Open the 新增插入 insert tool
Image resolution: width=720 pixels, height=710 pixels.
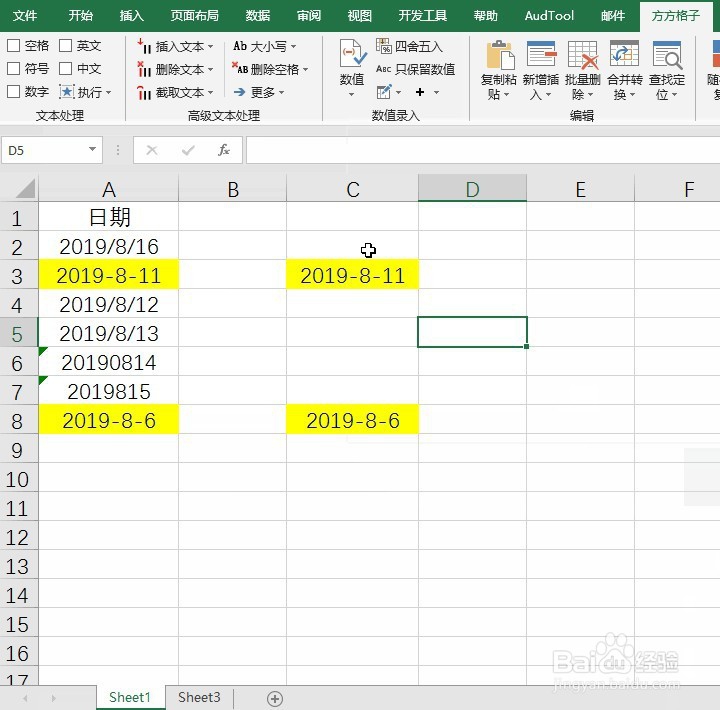click(541, 70)
